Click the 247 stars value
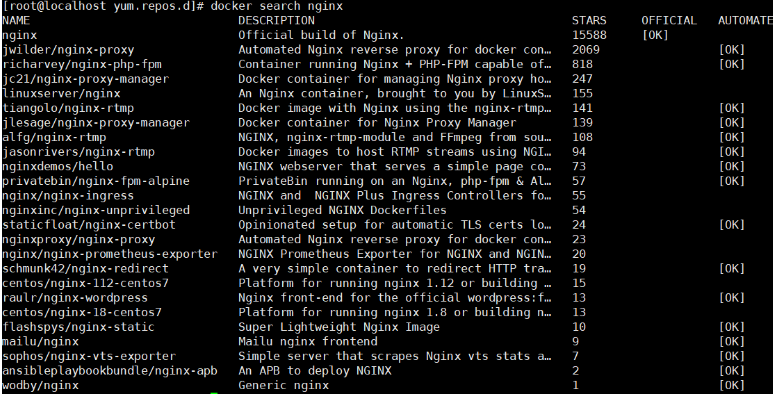This screenshot has width=773, height=395. click(x=582, y=79)
